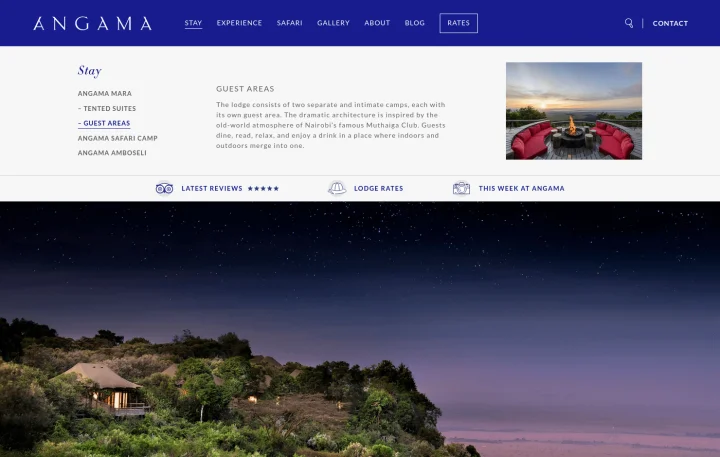This screenshot has width=720, height=457.
Task: Open the About menu
Action: tap(377, 23)
